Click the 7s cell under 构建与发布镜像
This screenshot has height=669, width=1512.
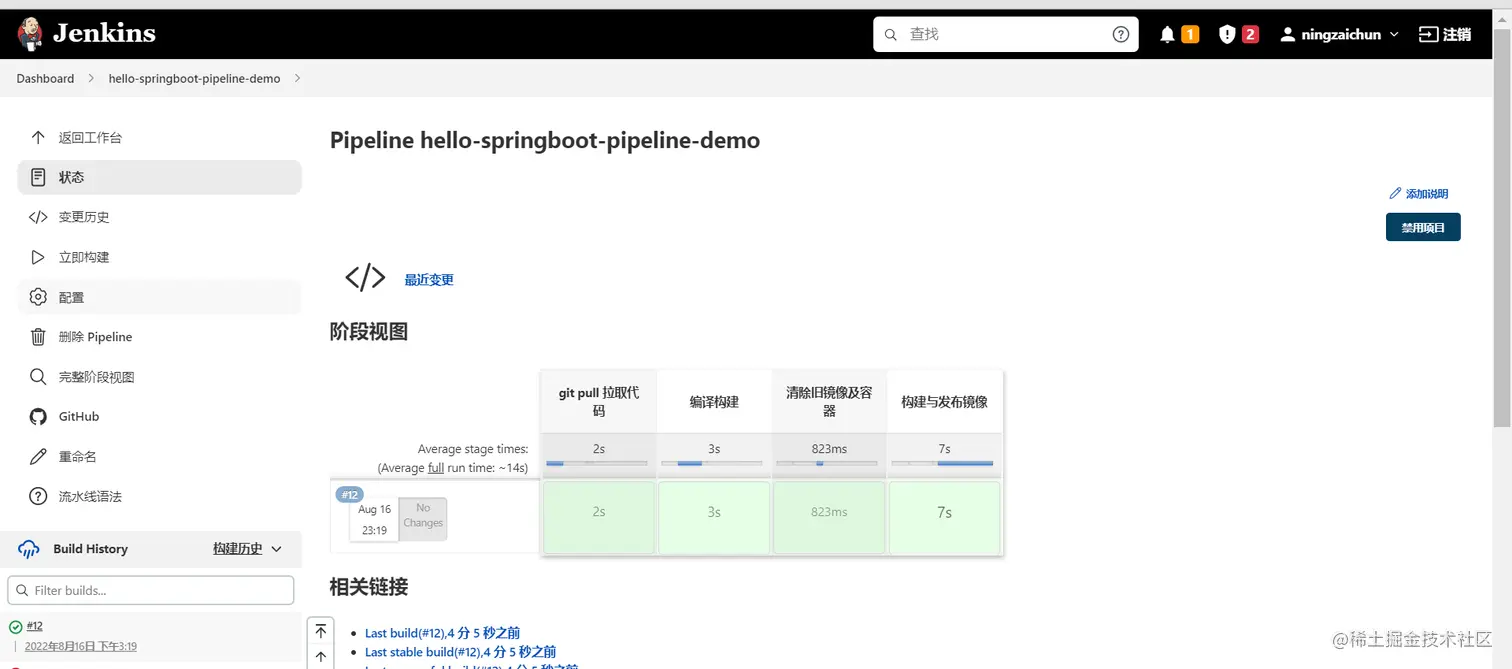point(944,517)
